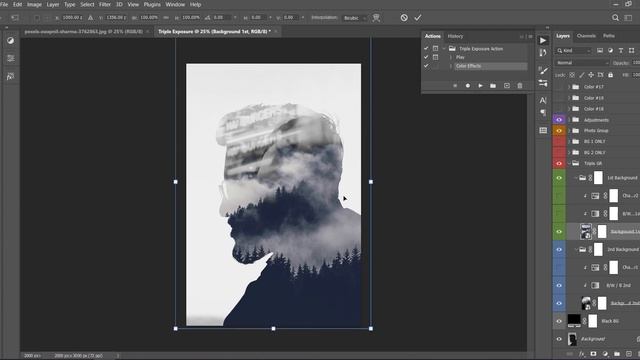Prevent auto-nesting with the artboard lock icon
The image size is (640, 360).
600,75
